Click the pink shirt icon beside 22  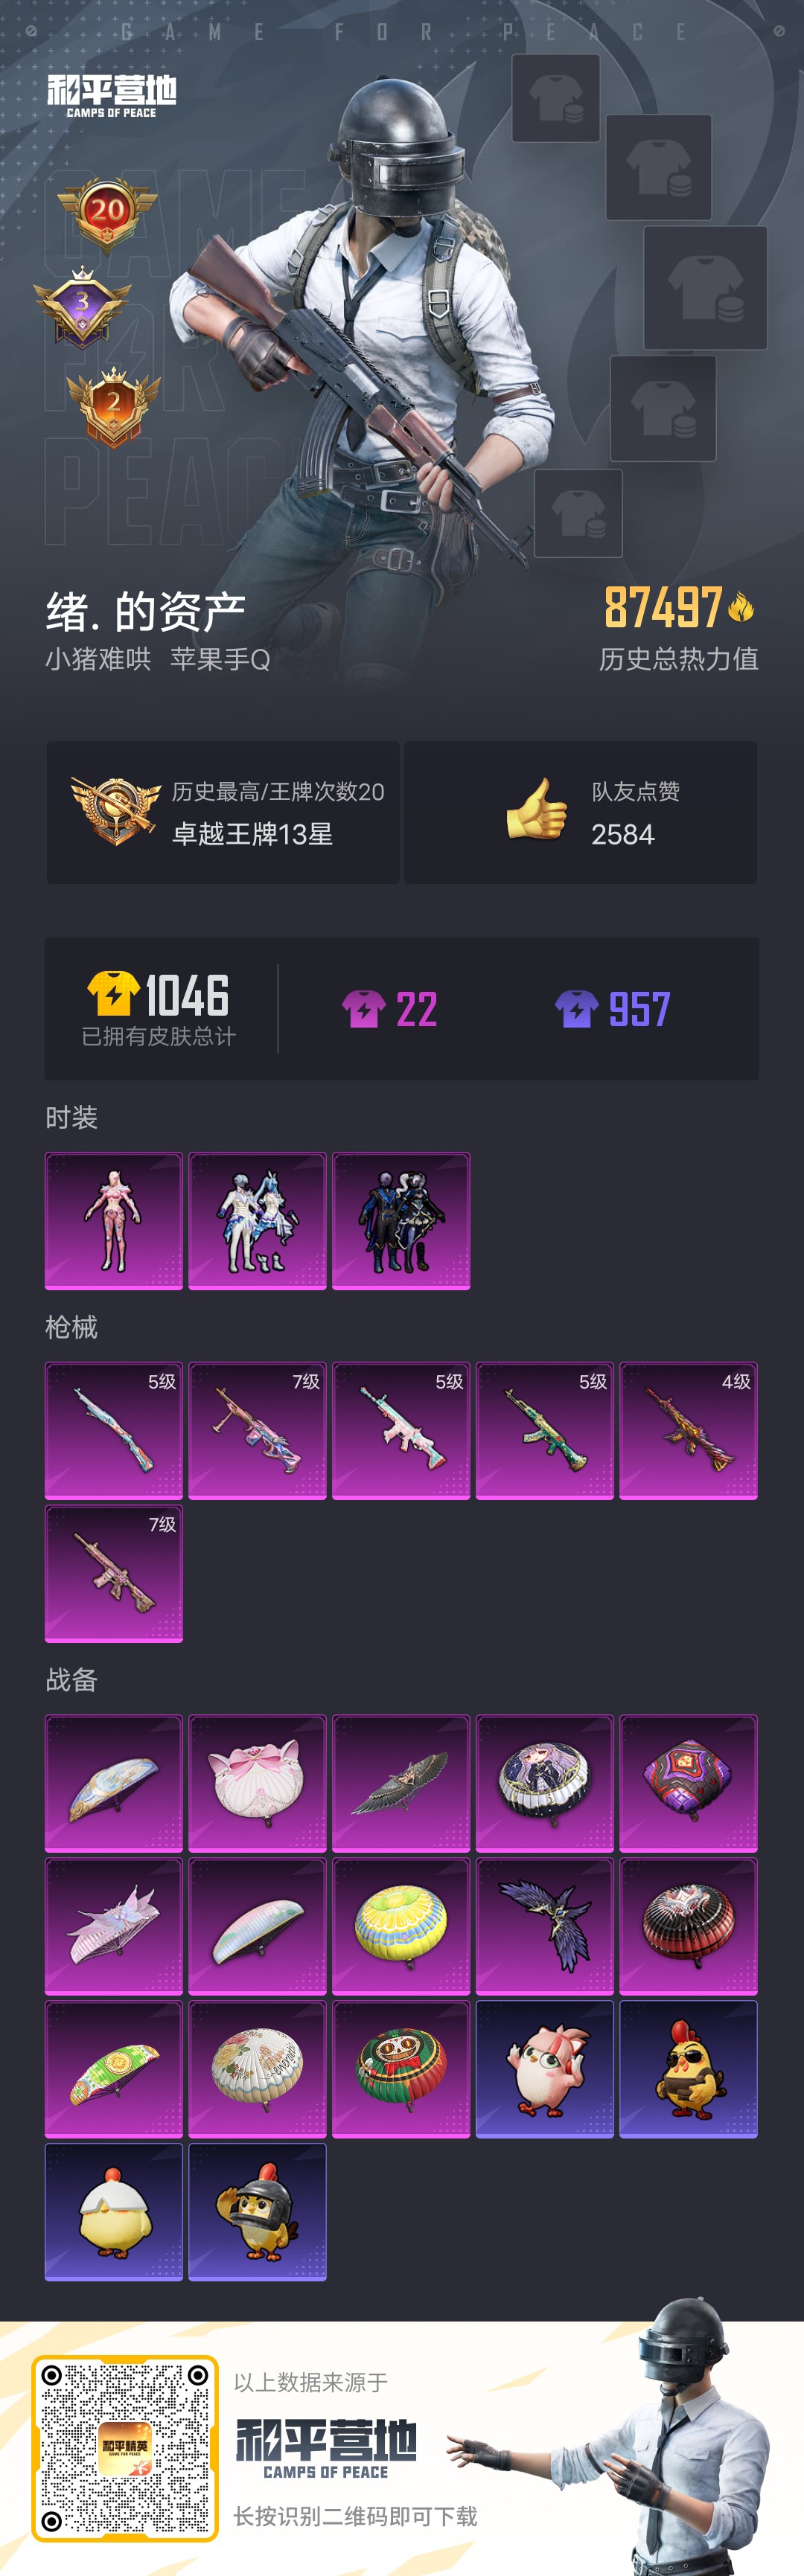(x=364, y=1009)
